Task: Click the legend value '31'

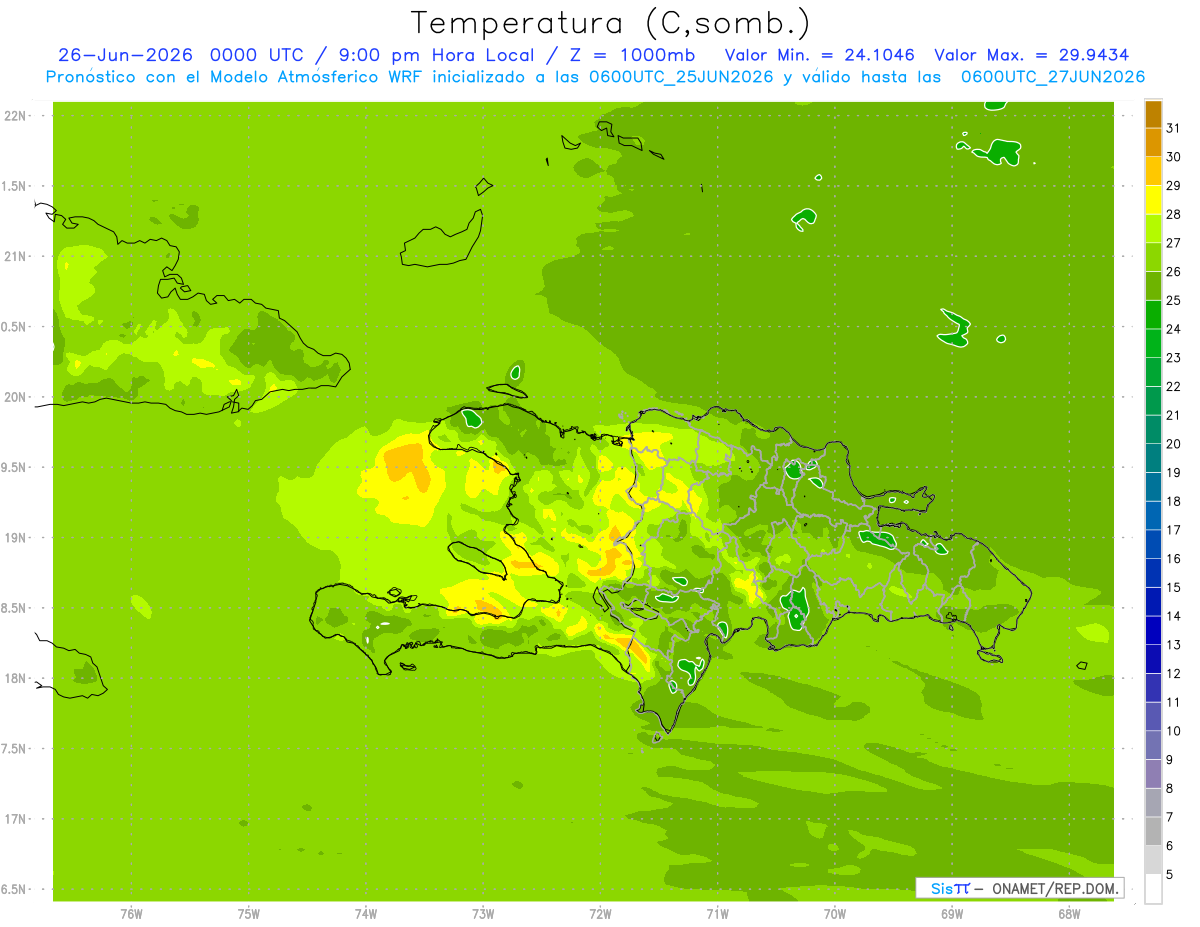Action: coord(1174,128)
